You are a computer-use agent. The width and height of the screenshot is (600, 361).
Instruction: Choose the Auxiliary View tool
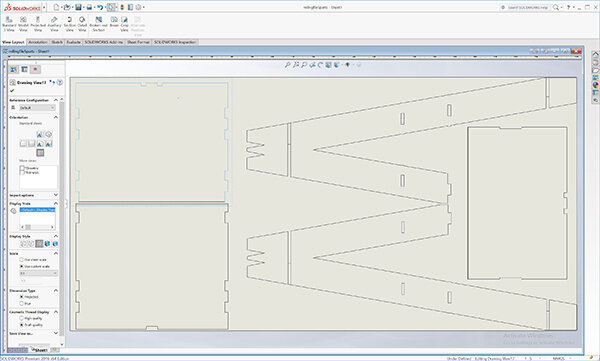click(x=54, y=24)
